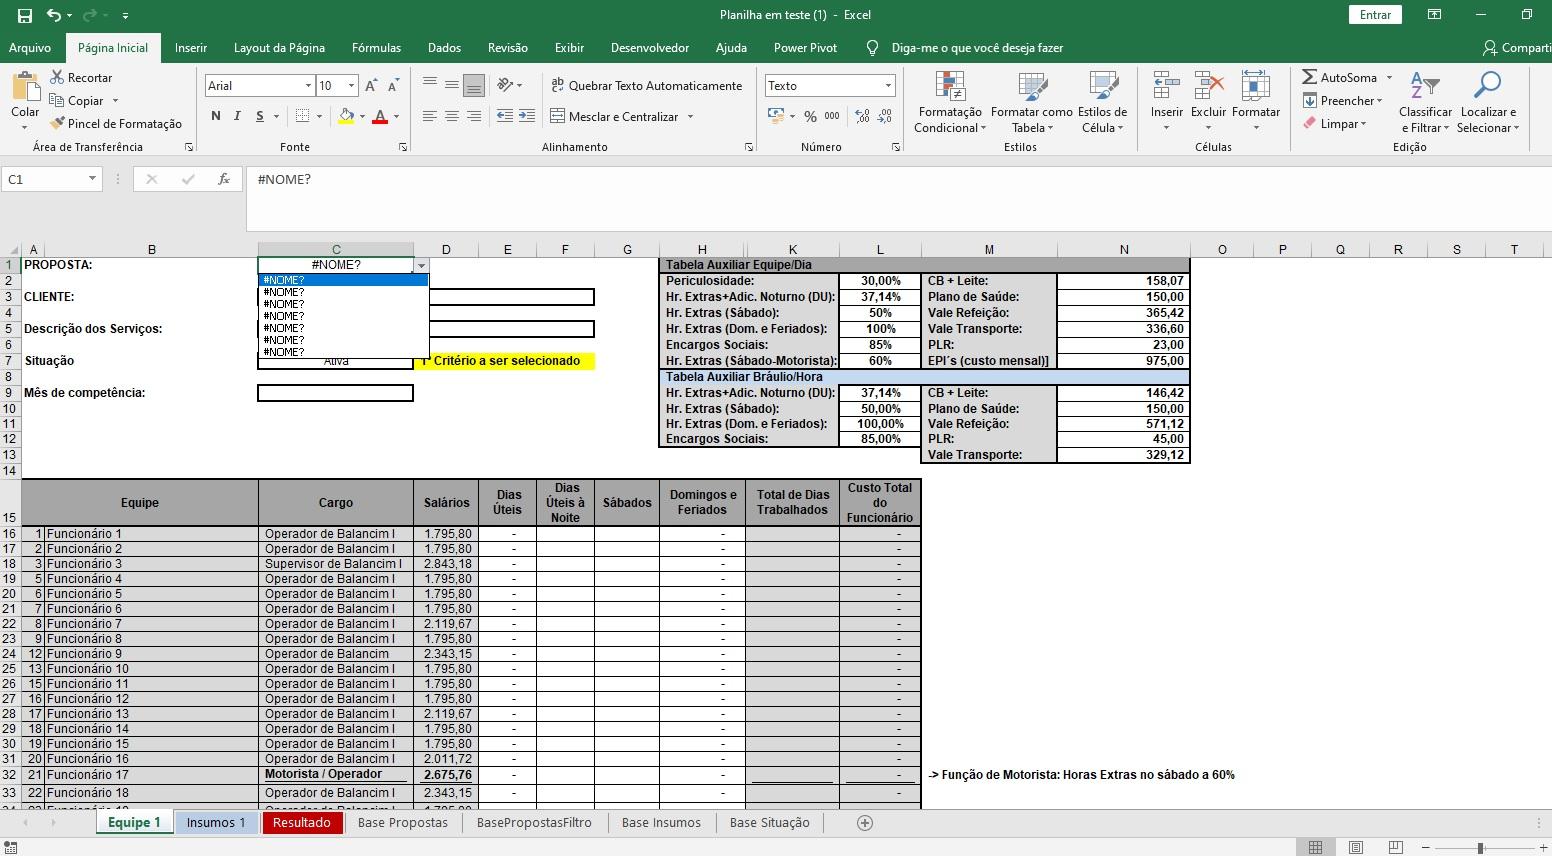Decrease decimal places

pos(885,116)
